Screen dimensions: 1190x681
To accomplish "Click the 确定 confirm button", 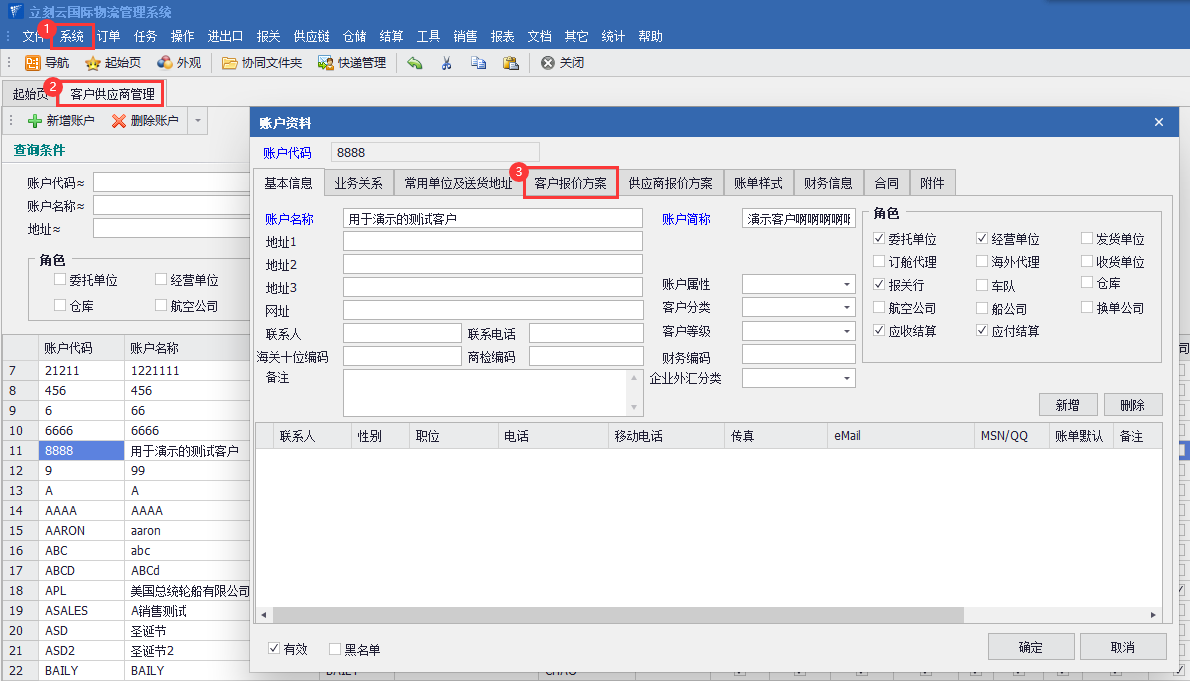I will [1030, 647].
